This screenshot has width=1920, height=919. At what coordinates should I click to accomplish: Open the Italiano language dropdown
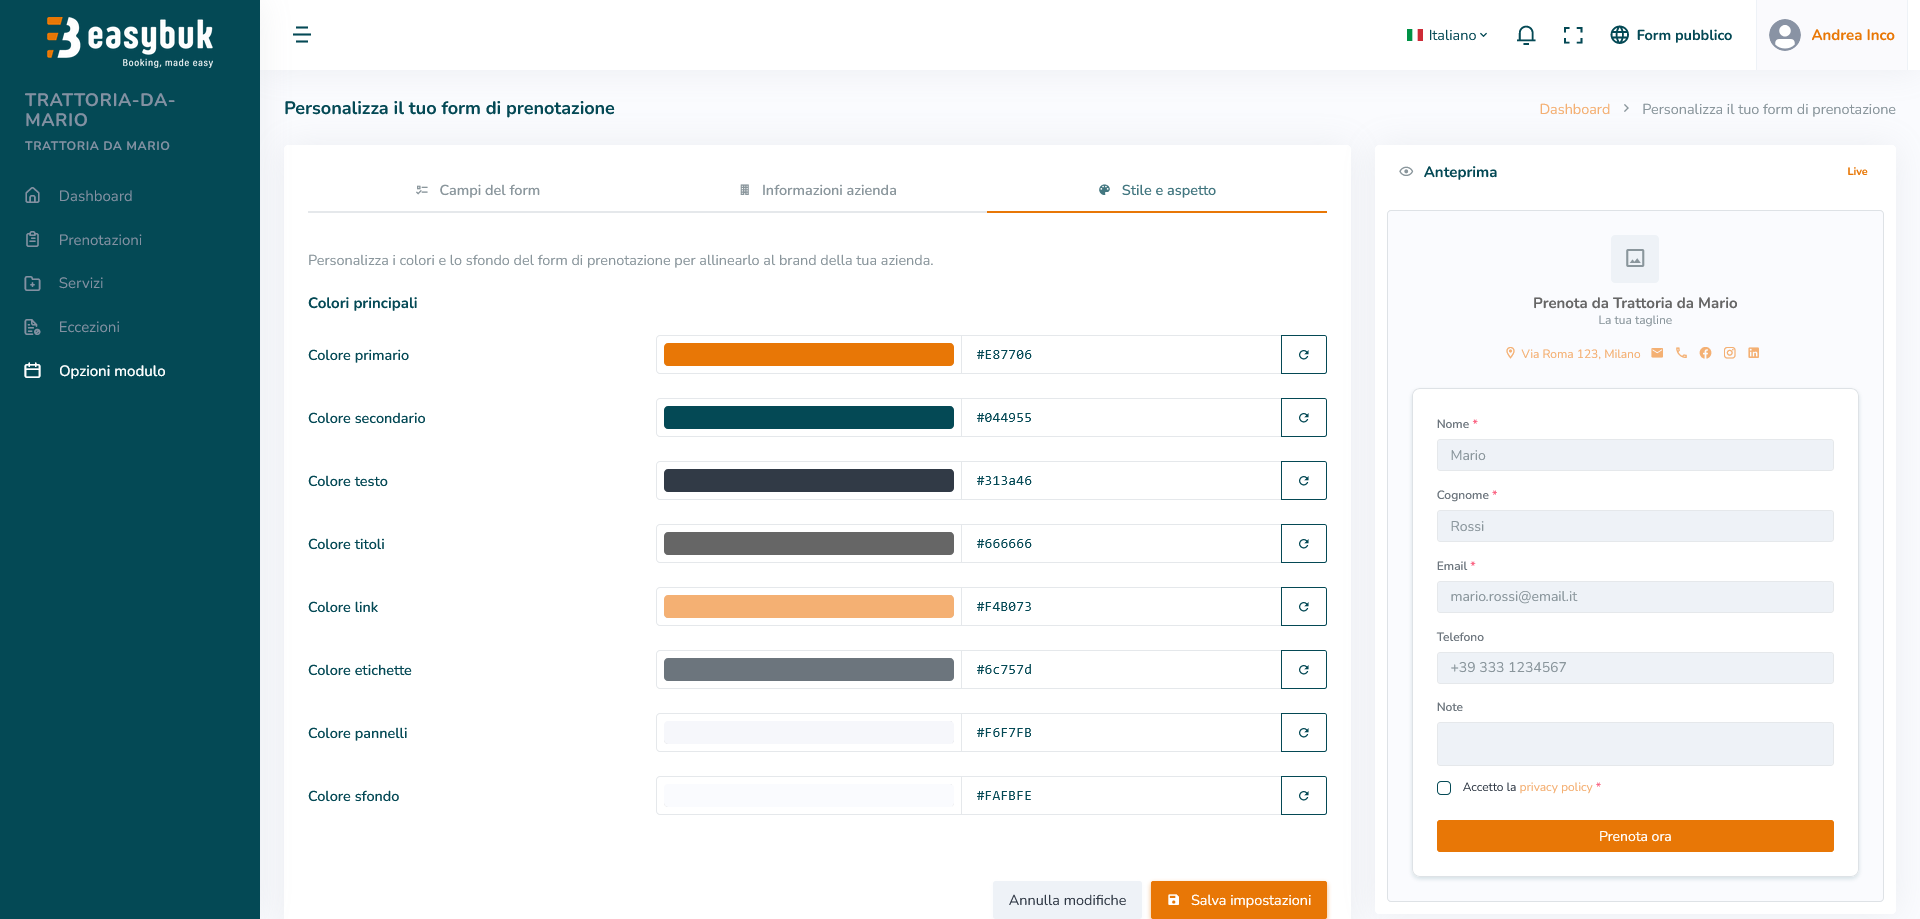pyautogui.click(x=1447, y=35)
